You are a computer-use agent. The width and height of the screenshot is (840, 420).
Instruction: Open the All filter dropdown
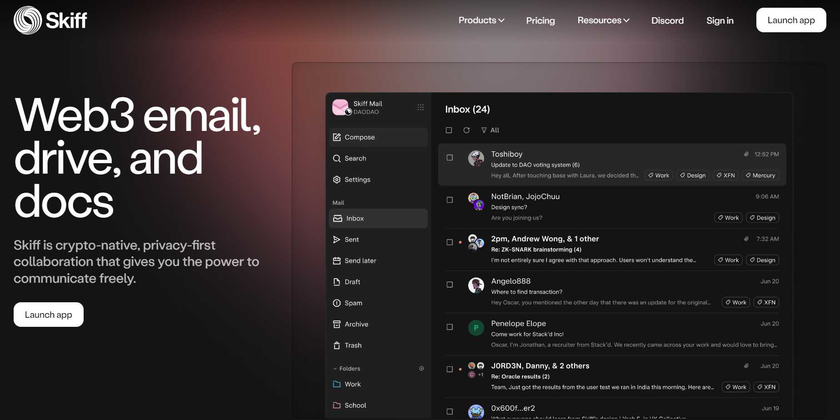click(x=490, y=130)
